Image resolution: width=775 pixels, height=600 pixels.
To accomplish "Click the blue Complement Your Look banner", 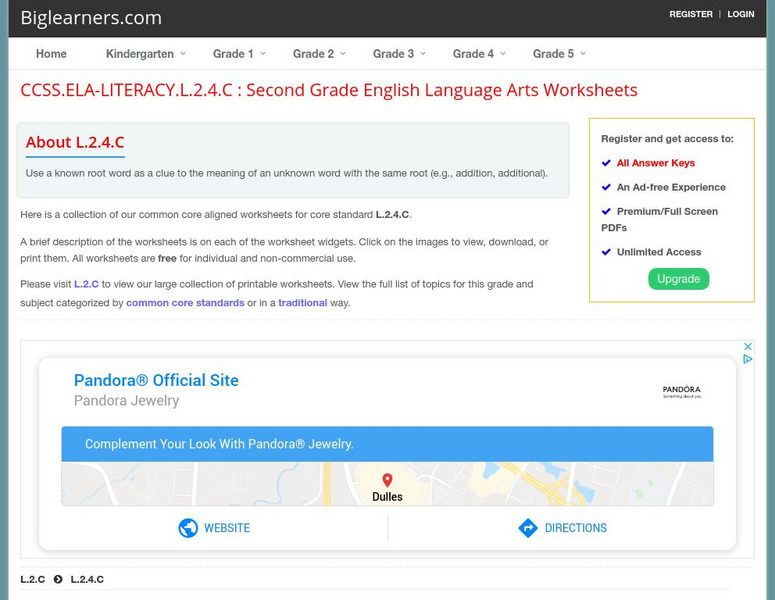I will [388, 444].
